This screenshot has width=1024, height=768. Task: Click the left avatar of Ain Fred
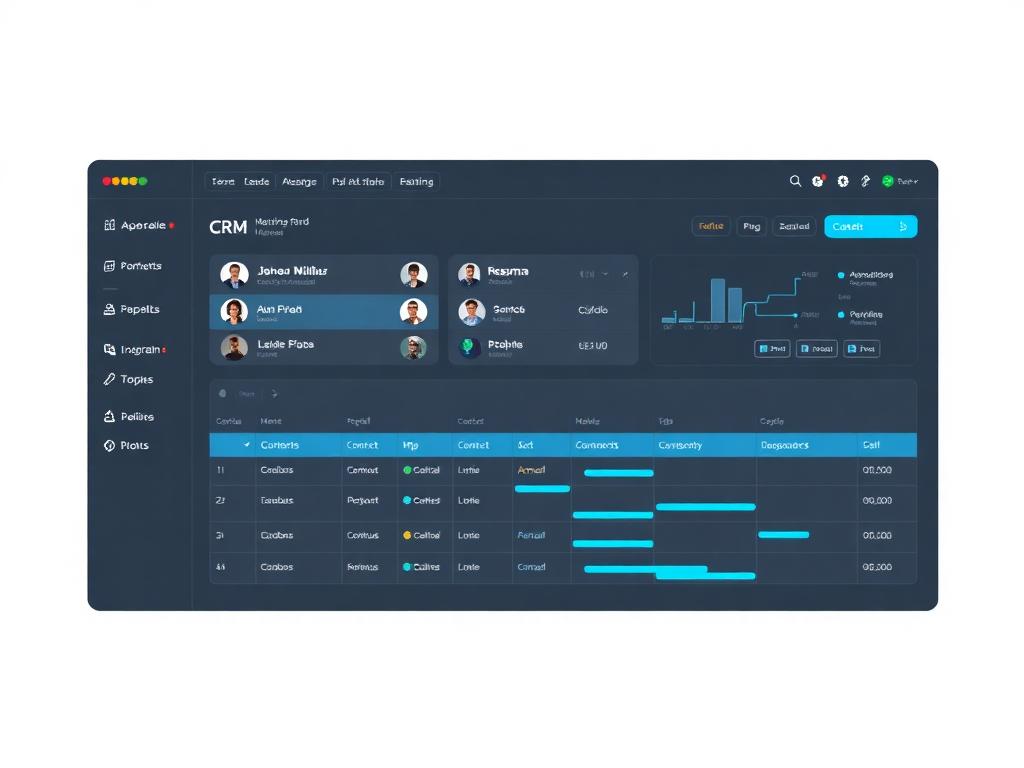point(234,312)
